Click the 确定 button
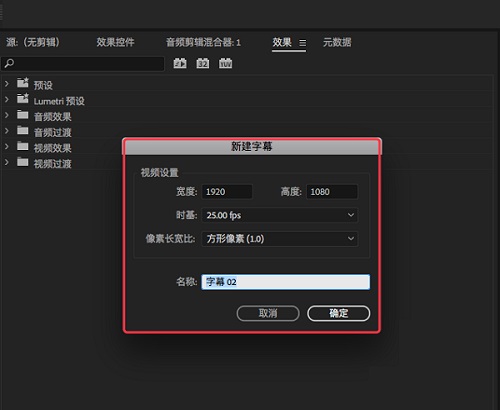 coord(338,313)
